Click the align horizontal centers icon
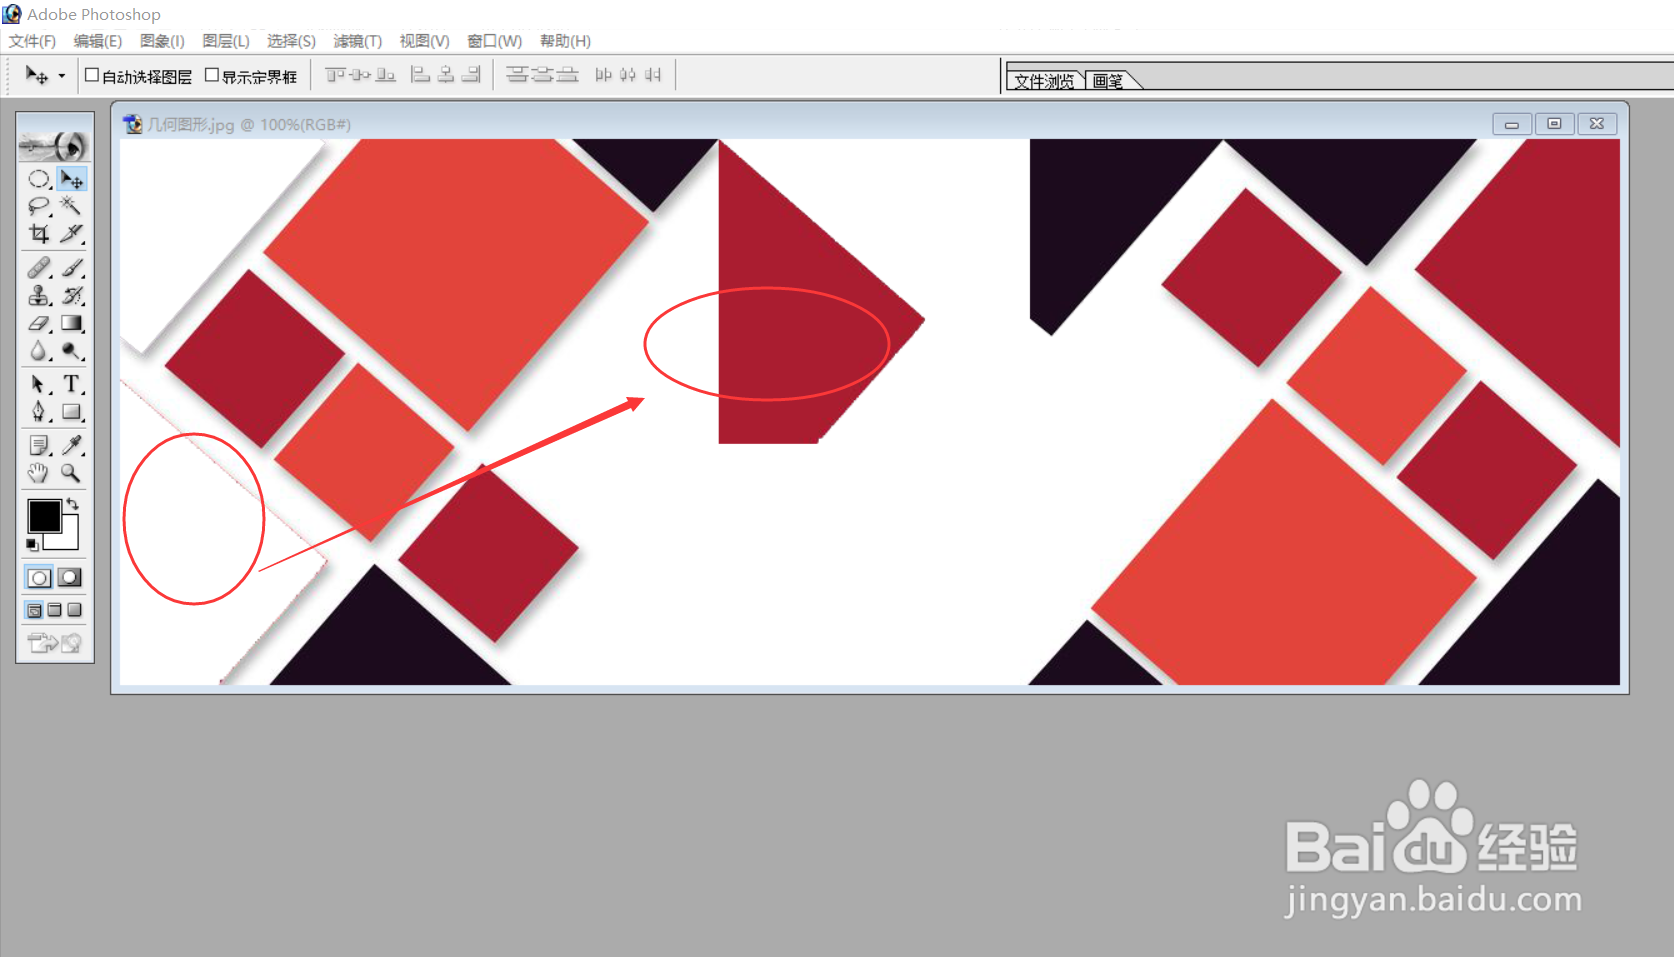 446,75
